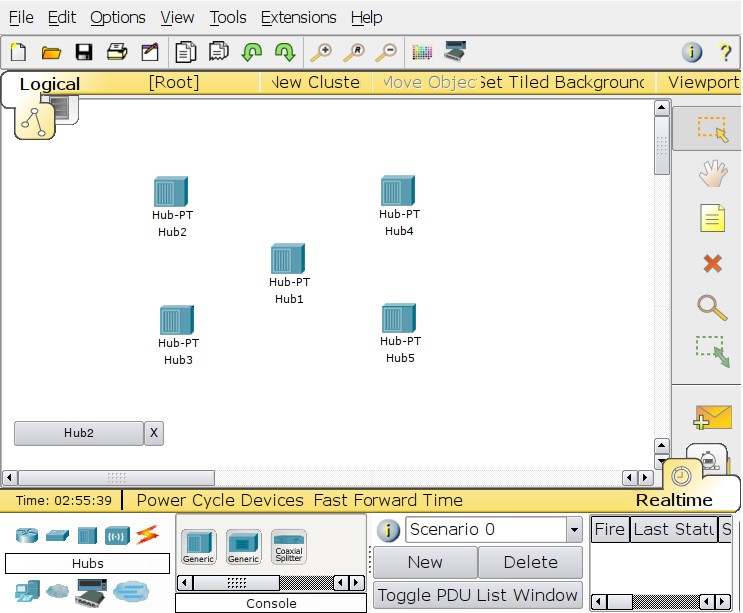Image resolution: width=743 pixels, height=613 pixels.
Task: Open the Tools menu
Action: (x=228, y=18)
